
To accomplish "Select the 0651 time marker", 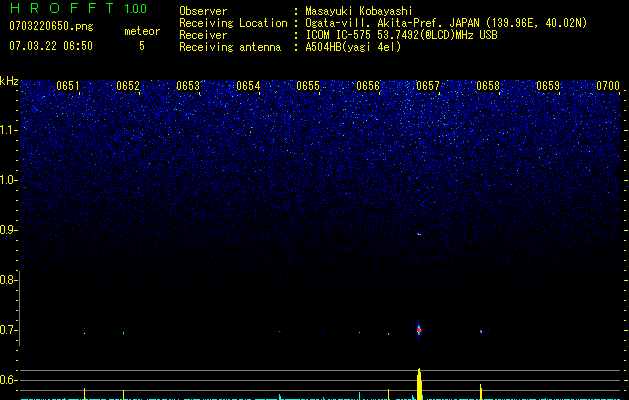I will (68, 86).
